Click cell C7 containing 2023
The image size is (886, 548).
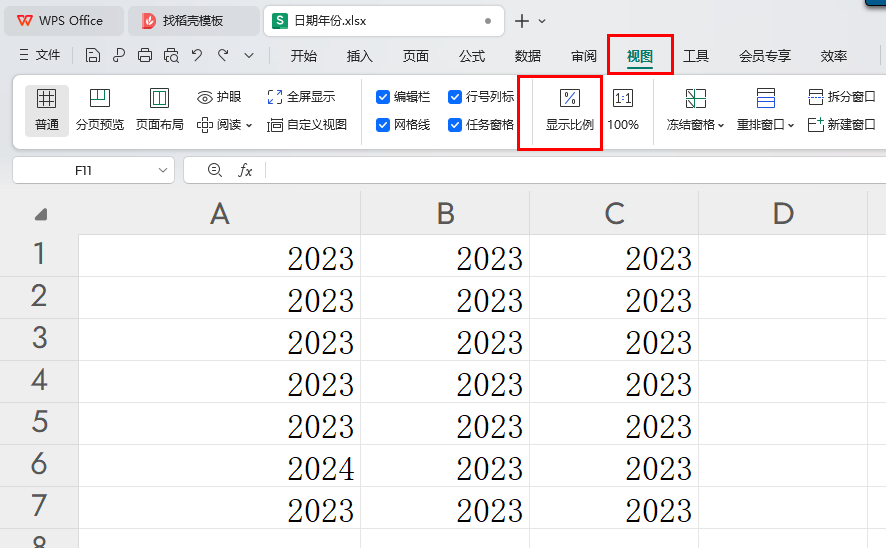614,508
